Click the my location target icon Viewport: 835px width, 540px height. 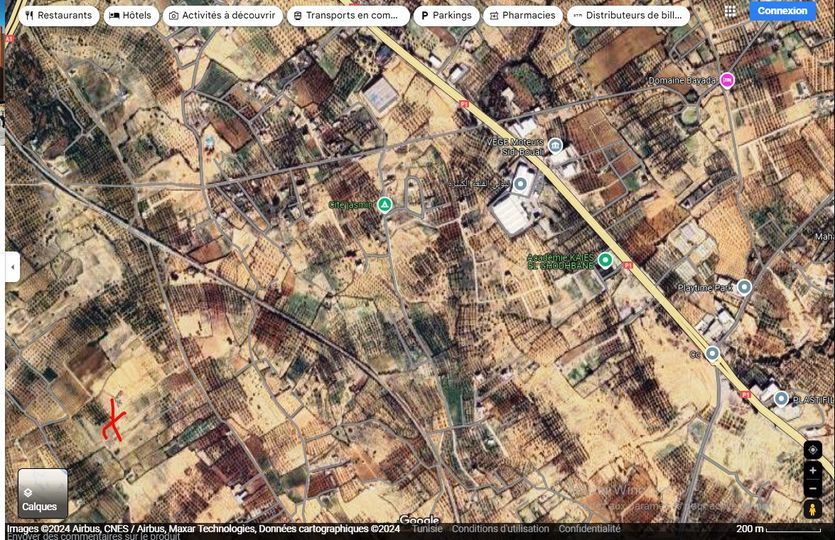pos(812,450)
